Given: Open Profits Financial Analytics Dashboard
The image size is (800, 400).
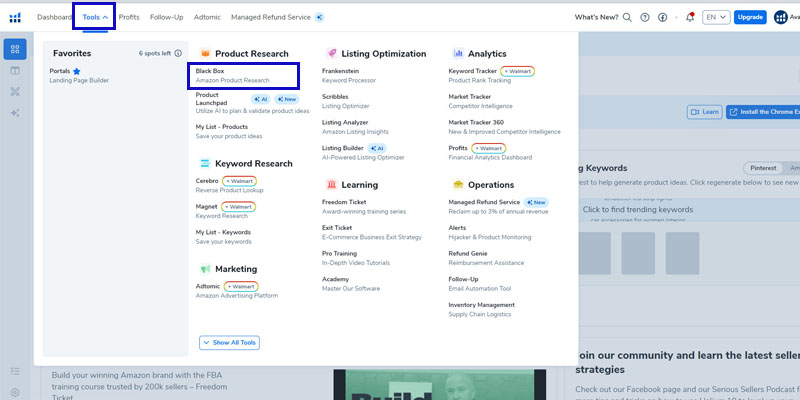Looking at the screenshot, I should (x=490, y=153).
